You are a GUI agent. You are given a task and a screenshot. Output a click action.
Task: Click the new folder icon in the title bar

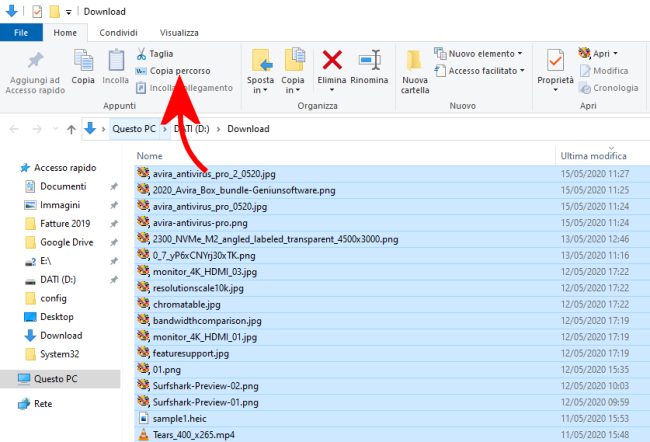click(55, 11)
